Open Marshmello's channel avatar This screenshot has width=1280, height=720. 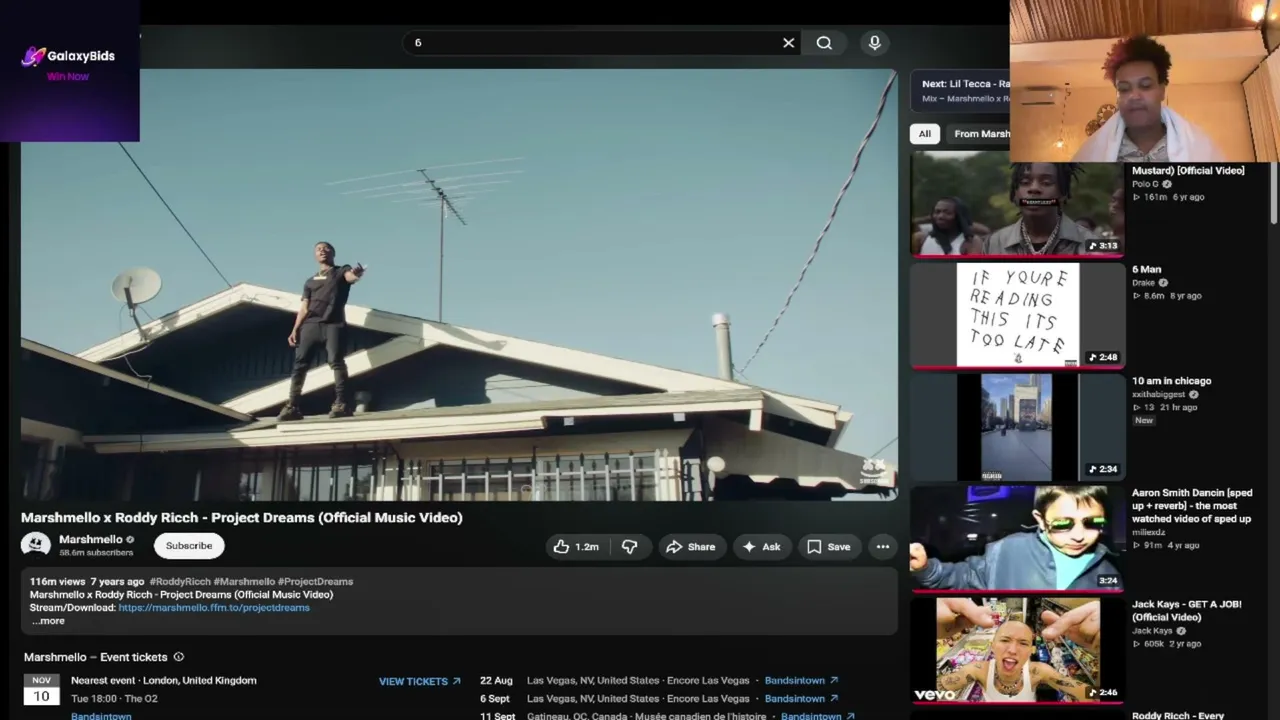pos(36,545)
